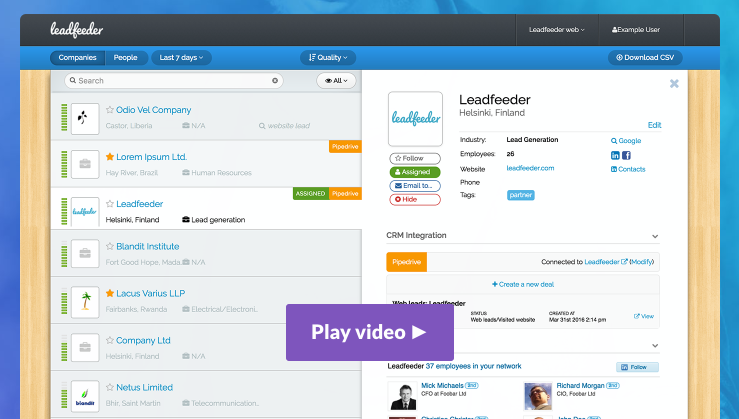
Task: Unstar Lorem Ipsum Ltd.
Action: (x=110, y=156)
